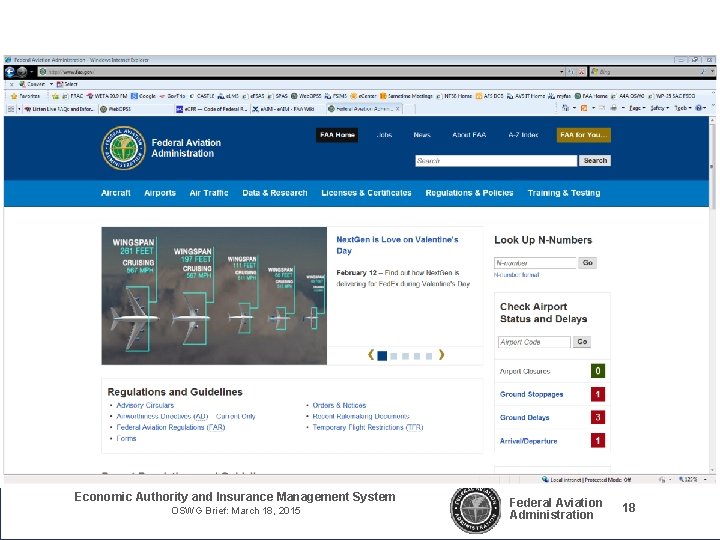
Task: Open recent pages dropdown beside Forward button
Action: coord(31,72)
